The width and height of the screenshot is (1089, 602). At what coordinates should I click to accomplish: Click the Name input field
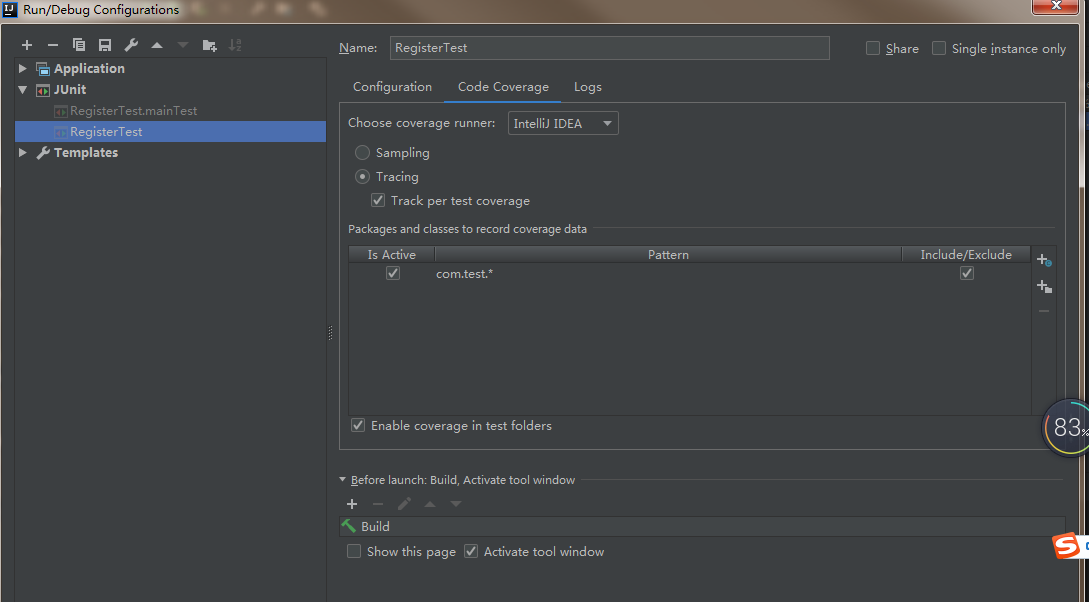pos(610,48)
